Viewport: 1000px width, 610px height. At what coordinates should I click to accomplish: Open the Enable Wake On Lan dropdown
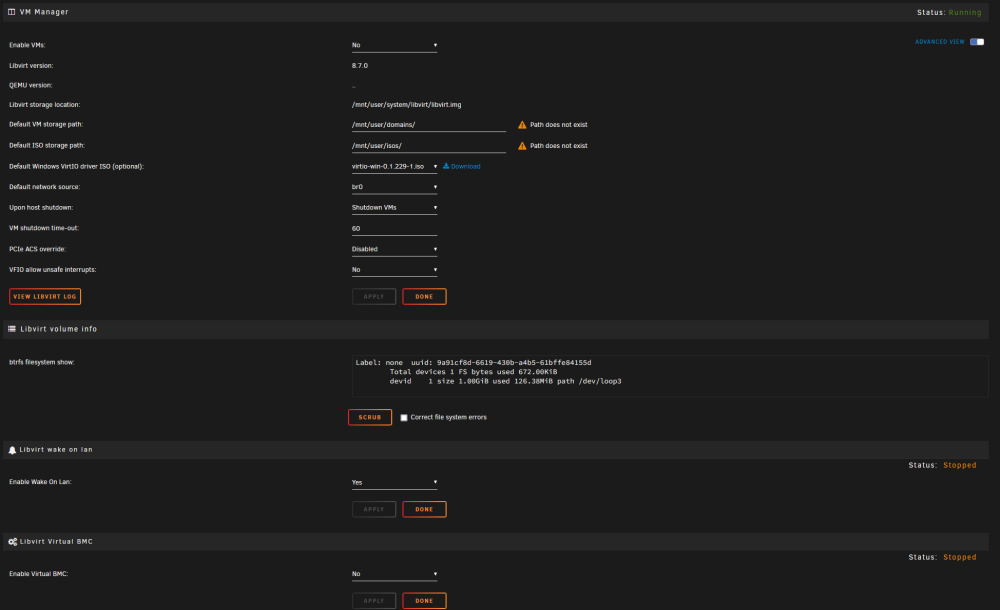point(394,482)
